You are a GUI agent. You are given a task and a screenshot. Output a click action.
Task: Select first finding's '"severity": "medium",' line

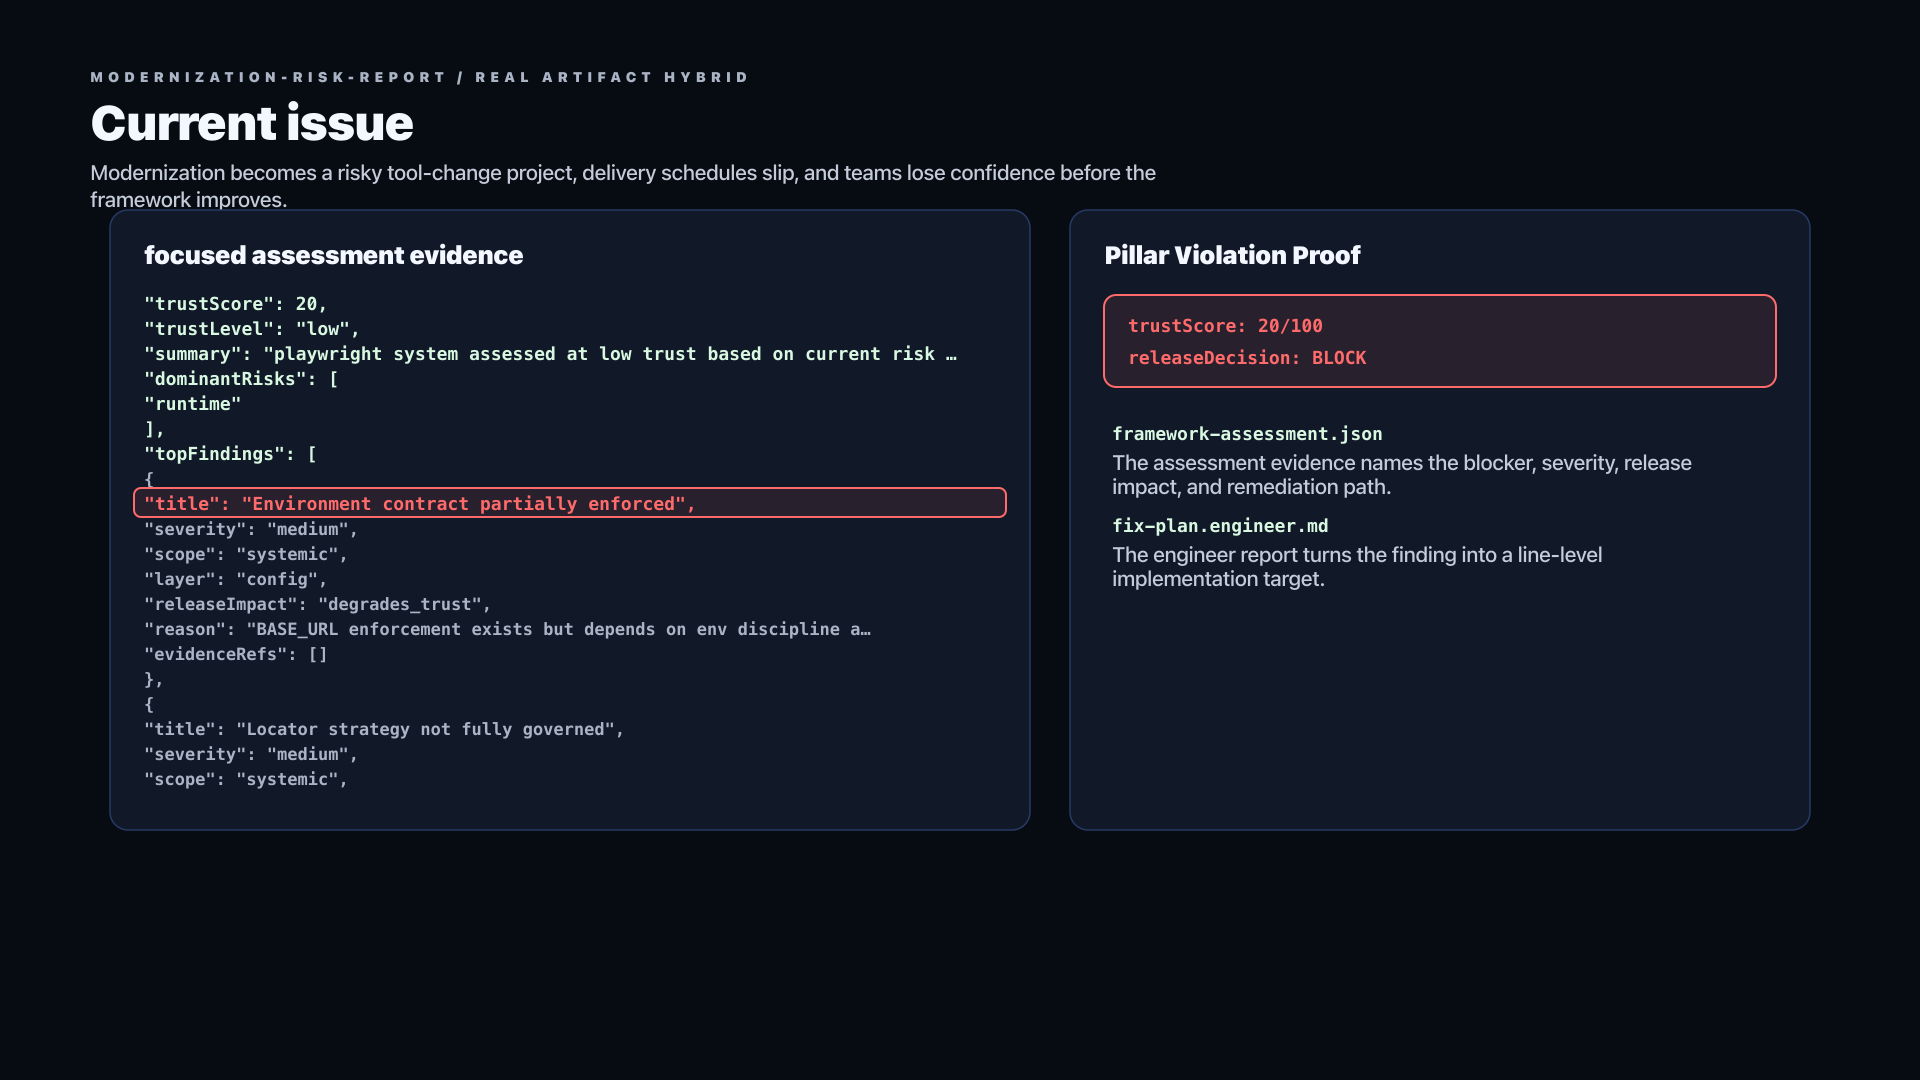click(251, 529)
